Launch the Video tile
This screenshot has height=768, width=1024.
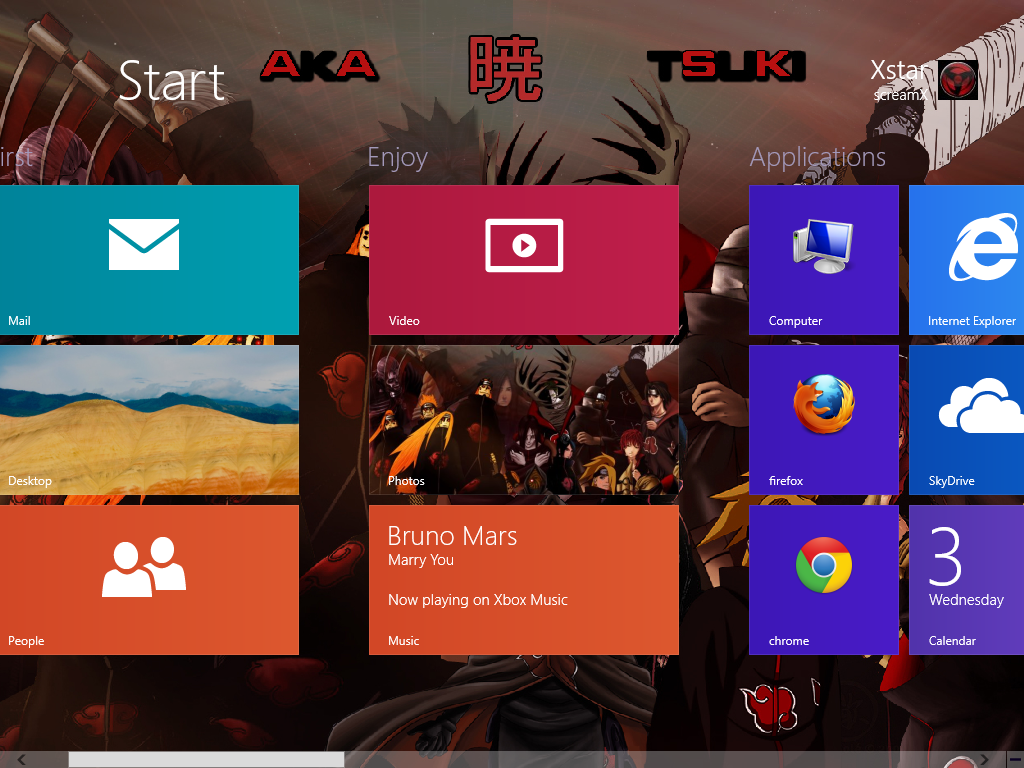(524, 260)
